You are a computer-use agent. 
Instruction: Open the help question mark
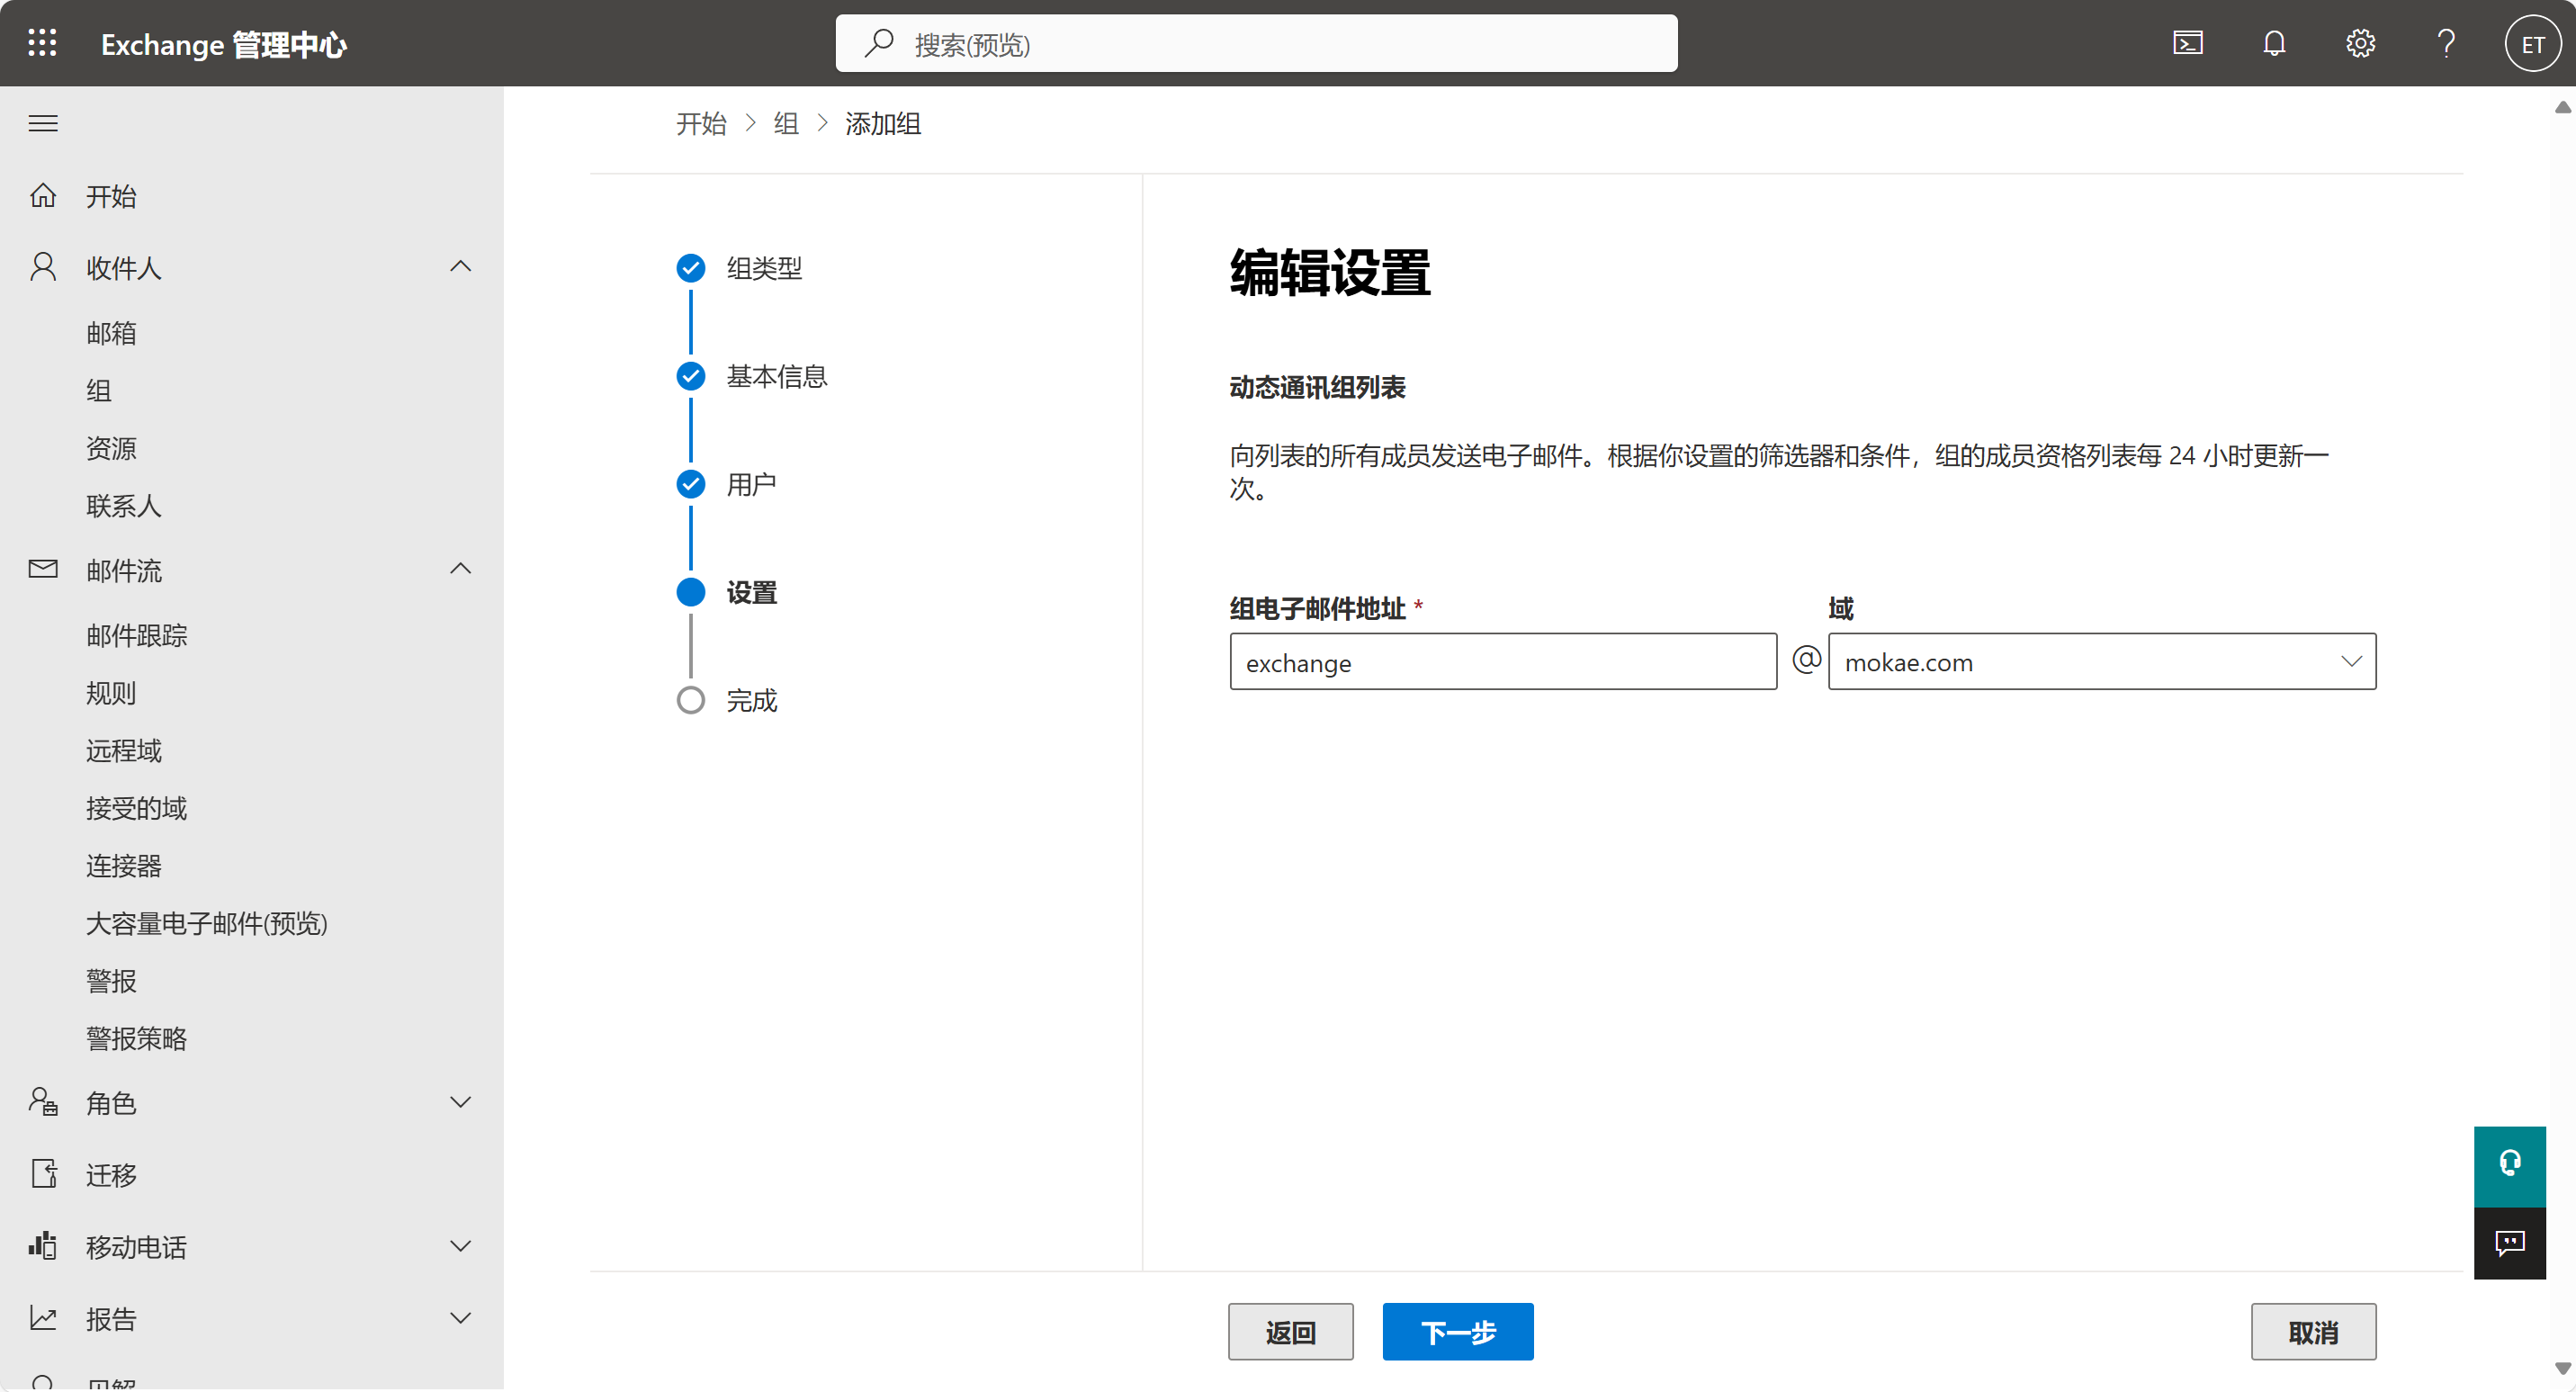click(2446, 43)
